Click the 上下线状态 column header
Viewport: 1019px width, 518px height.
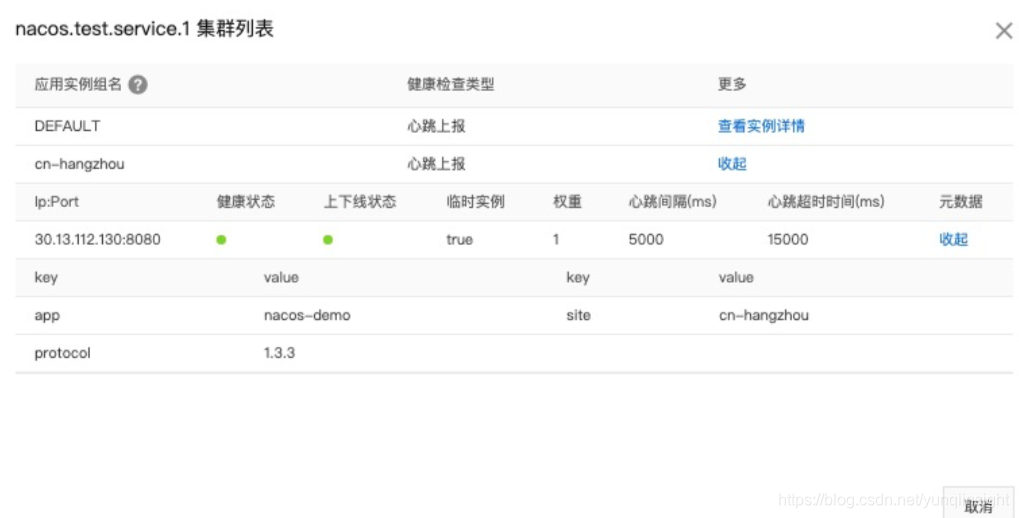point(359,201)
